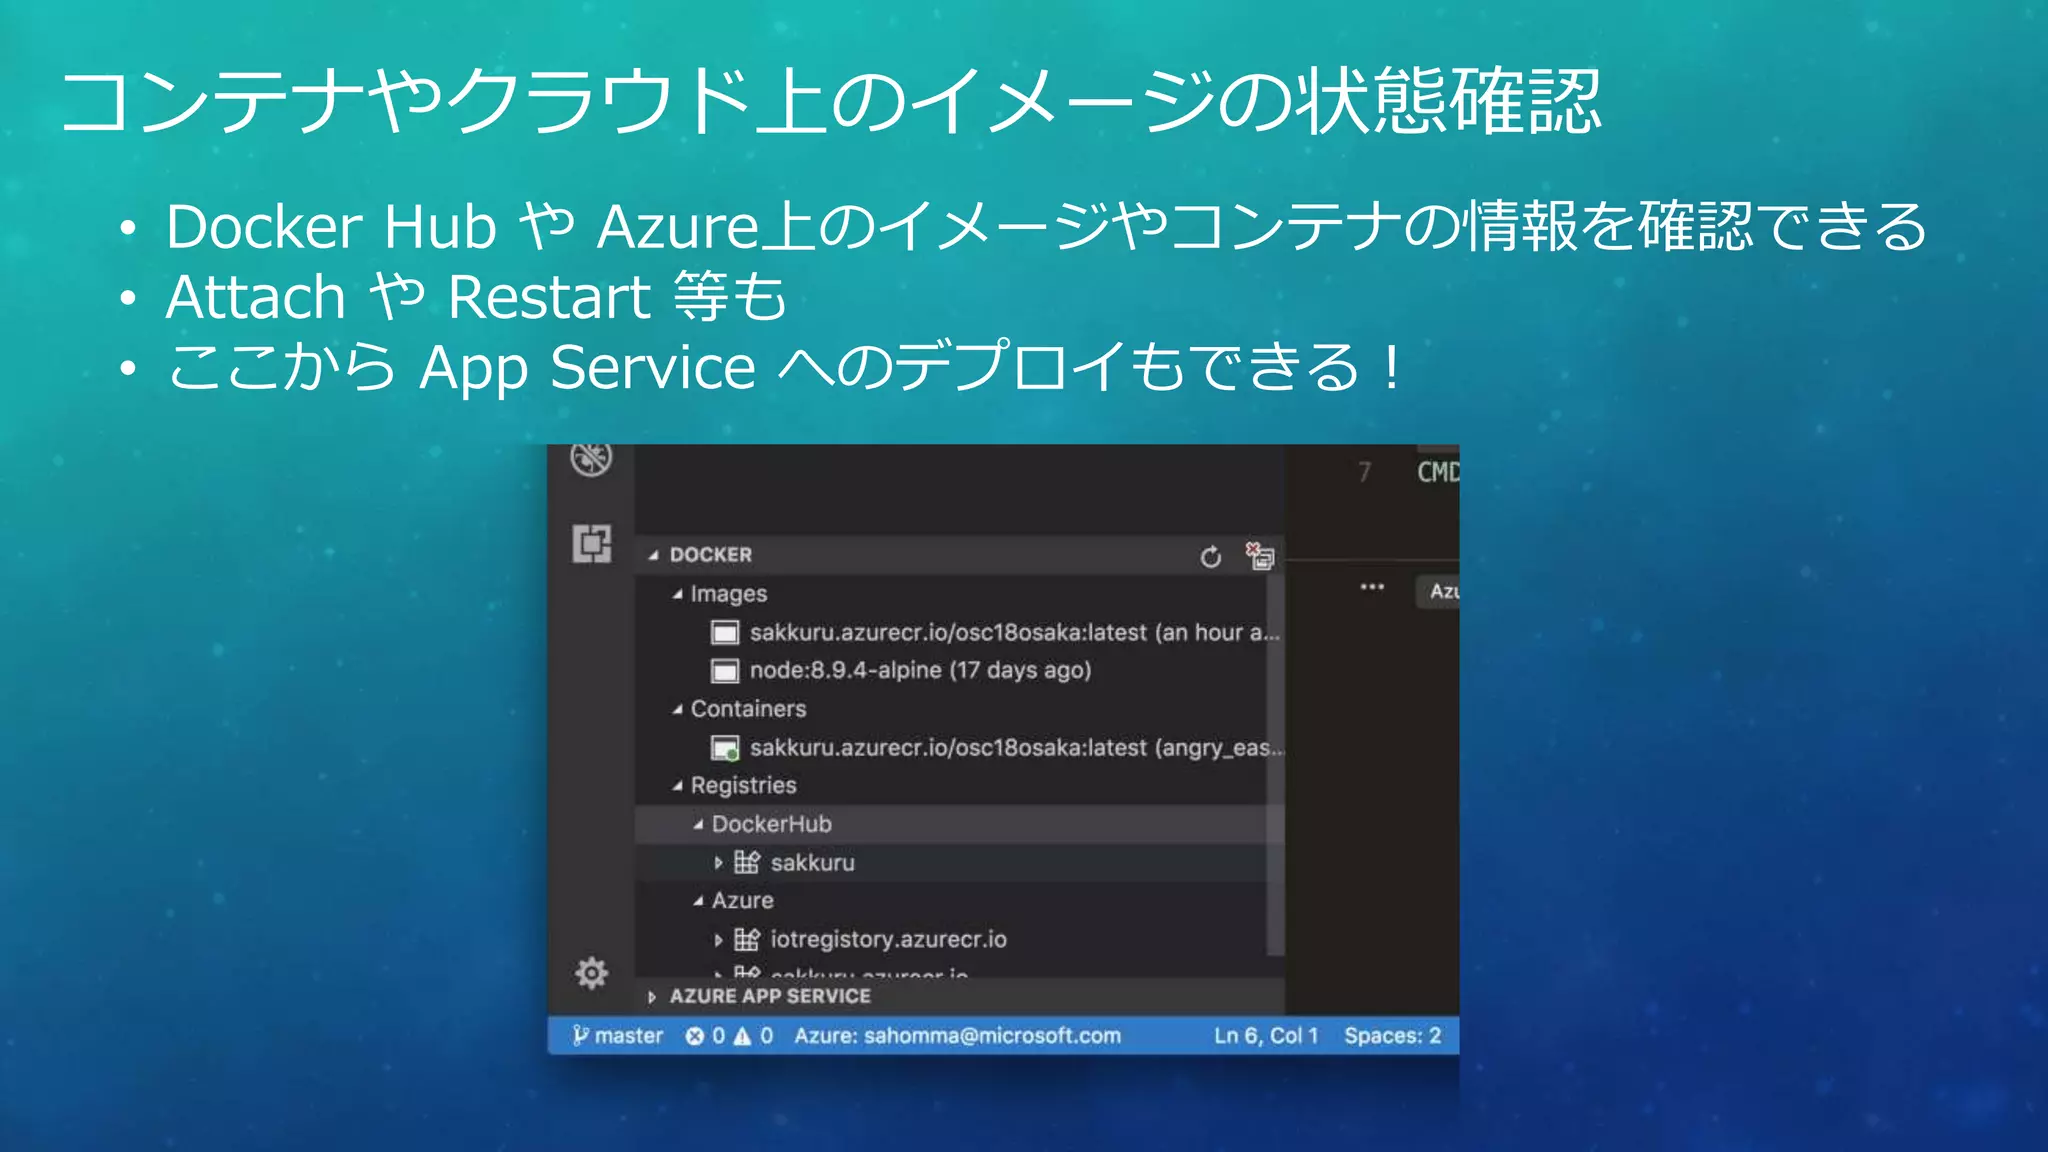Viewport: 2048px width, 1152px height.
Task: Expand the AZURE APP SERVICE section
Action: coord(652,997)
